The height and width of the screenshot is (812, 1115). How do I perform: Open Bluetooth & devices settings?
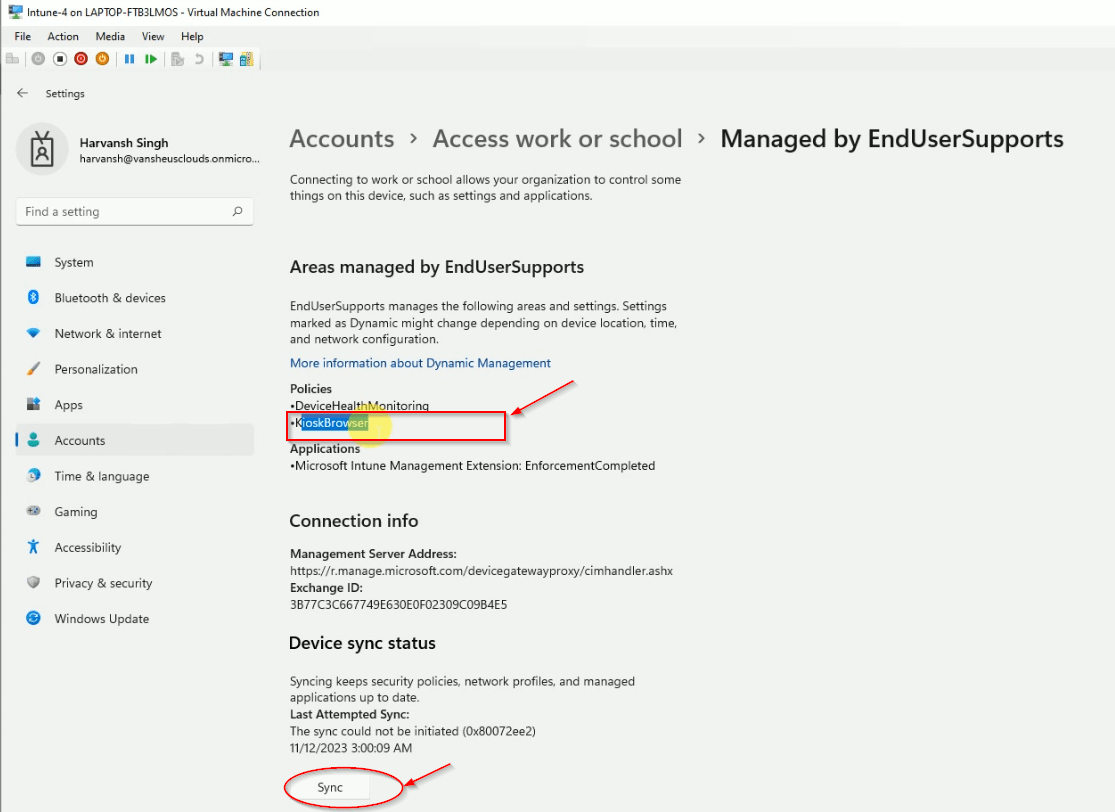click(110, 297)
